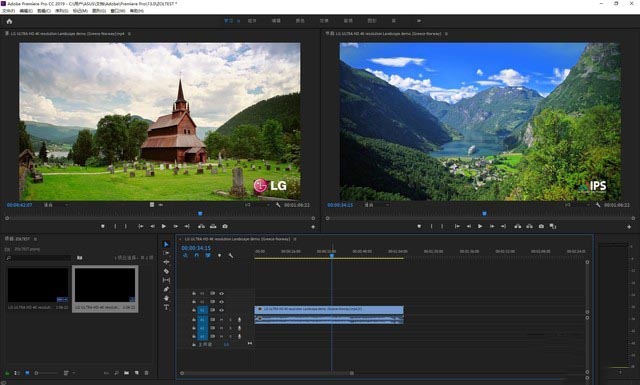Open Source monitor button editor plus
Image resolution: width=640 pixels, height=385 pixels.
[313, 227]
